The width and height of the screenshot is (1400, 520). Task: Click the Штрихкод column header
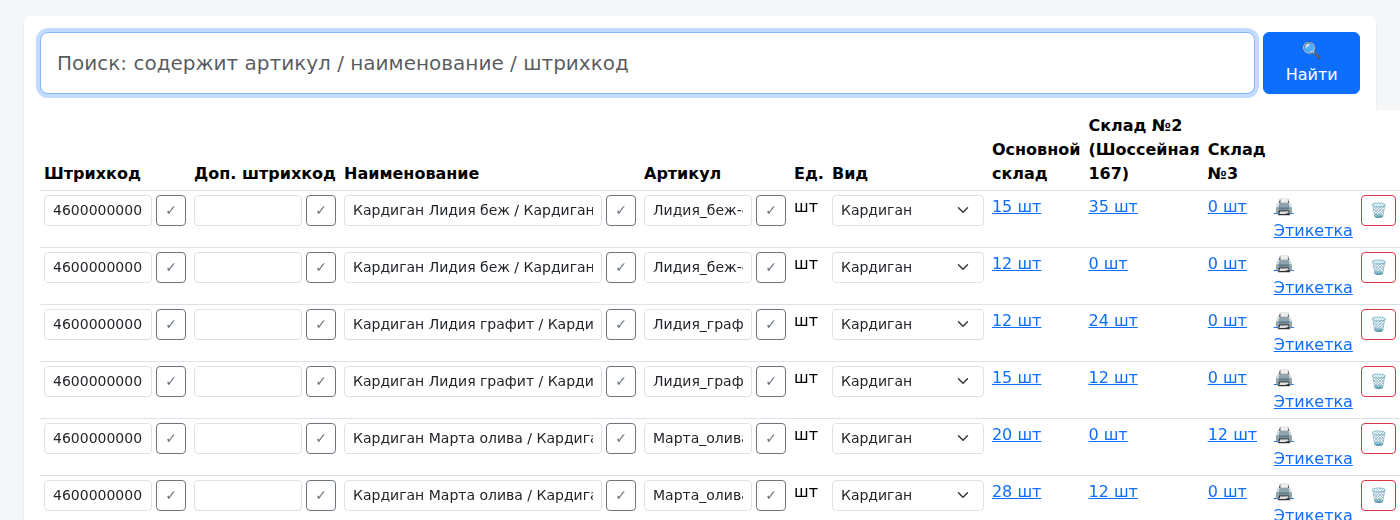coord(93,174)
